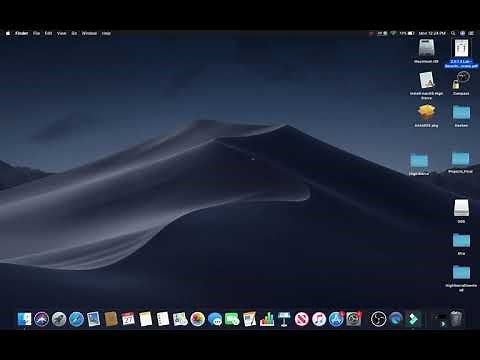This screenshot has height=360, width=480.
Task: Open the Notes app in Dock
Action: 146,319
